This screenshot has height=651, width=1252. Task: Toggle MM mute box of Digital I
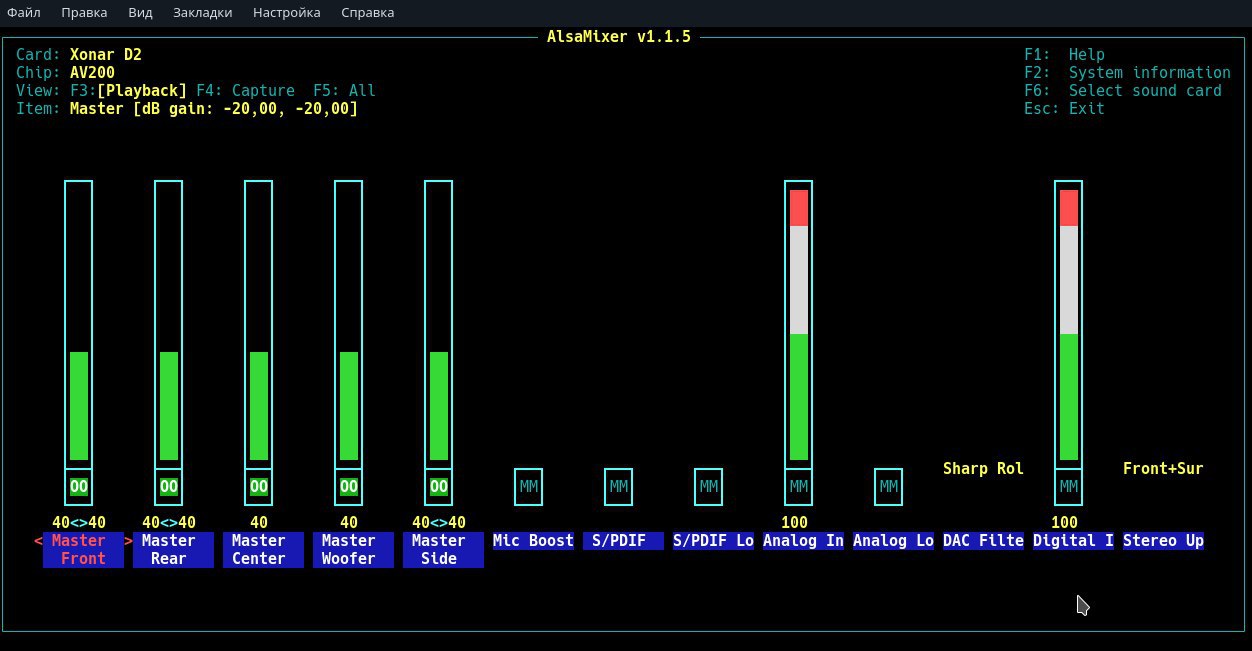1069,487
